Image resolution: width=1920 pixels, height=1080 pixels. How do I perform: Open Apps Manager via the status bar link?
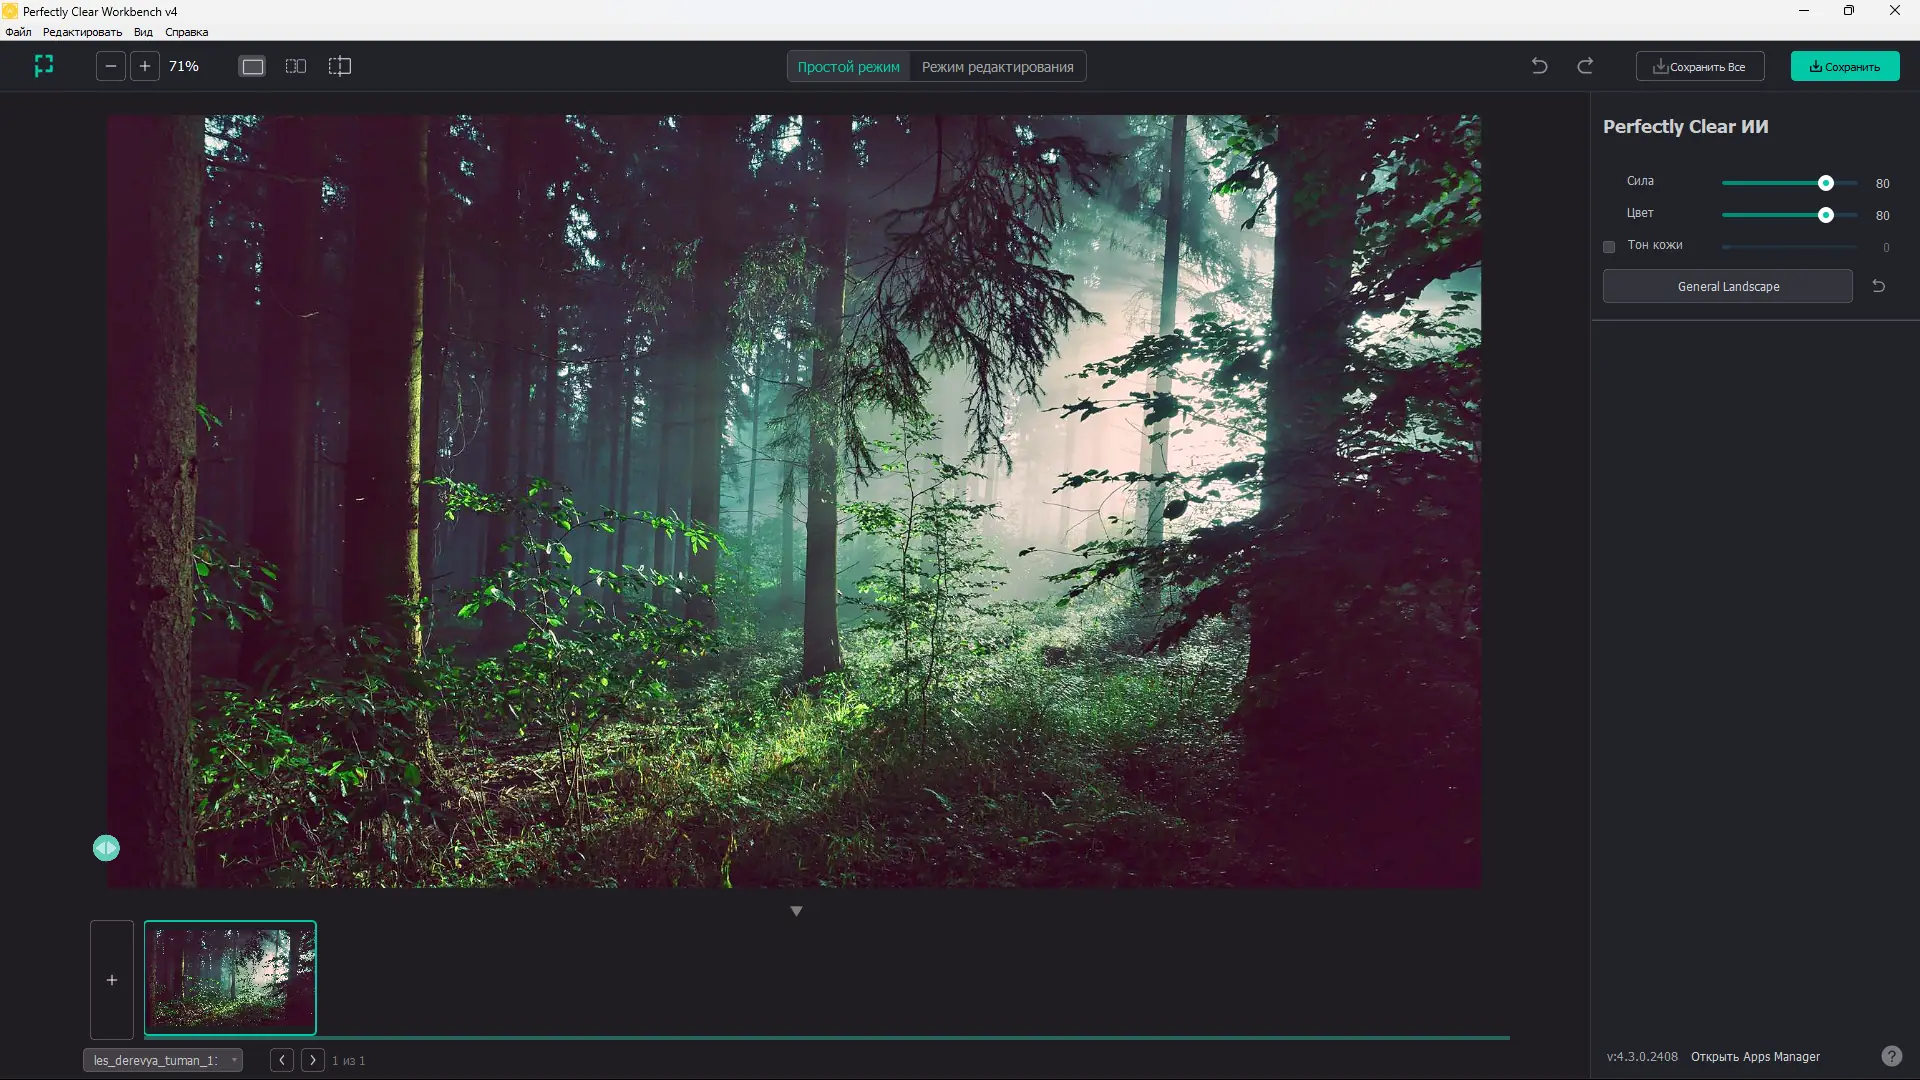tap(1757, 1056)
